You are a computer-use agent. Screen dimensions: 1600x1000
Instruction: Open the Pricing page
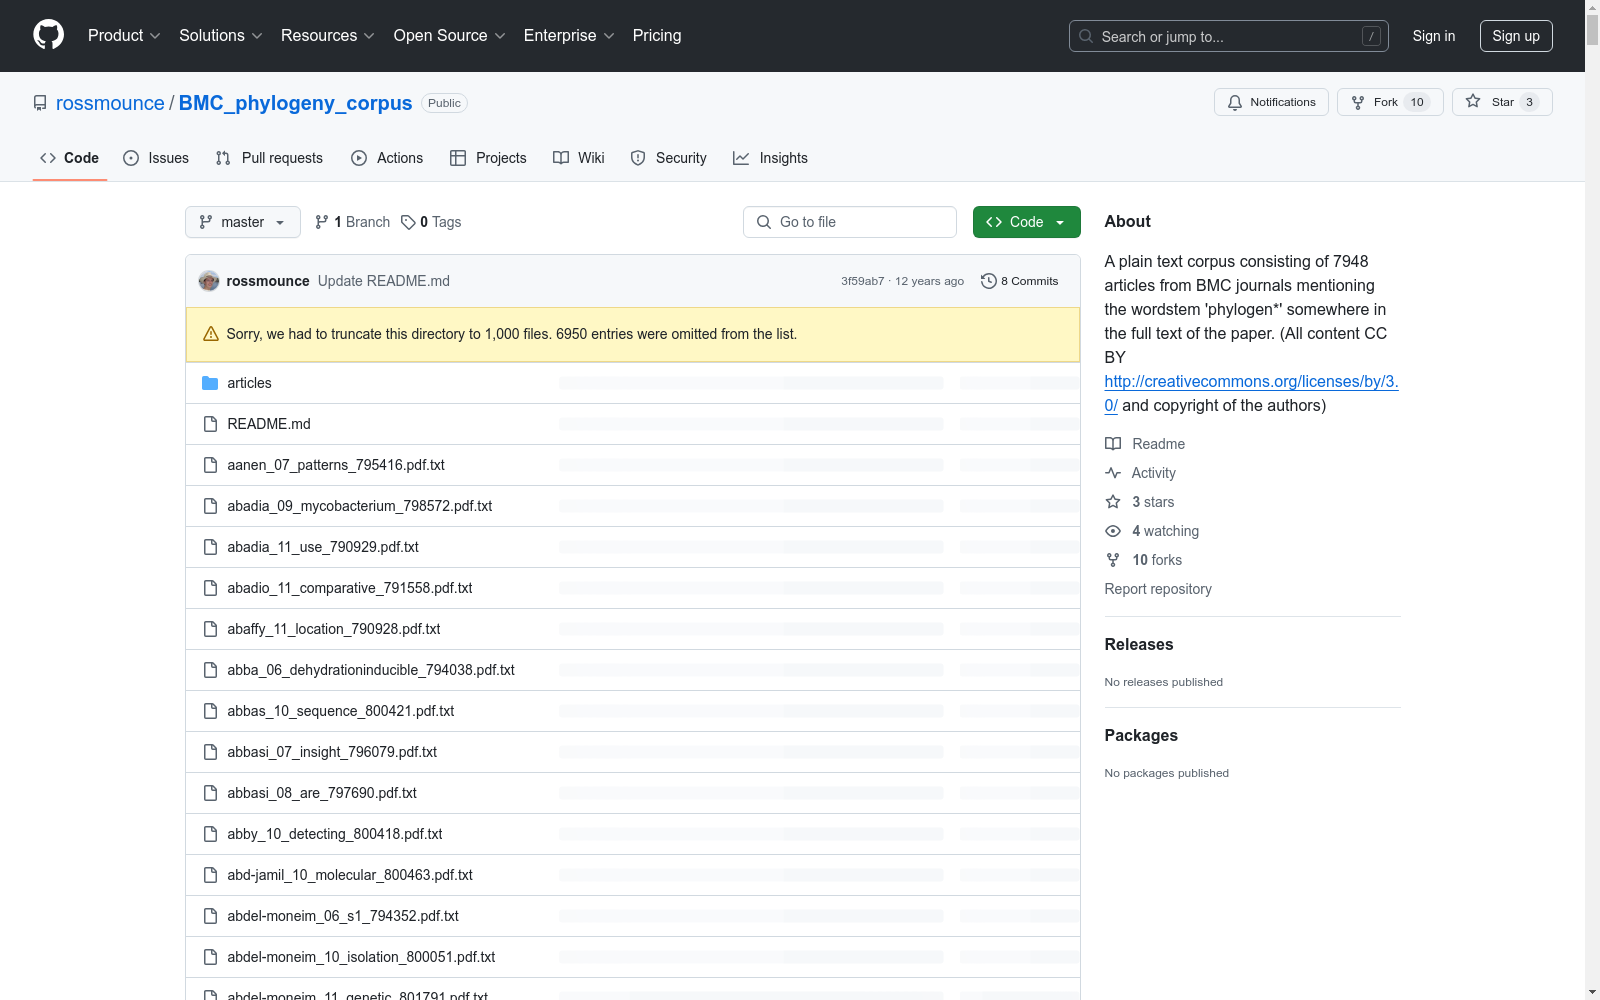657,36
